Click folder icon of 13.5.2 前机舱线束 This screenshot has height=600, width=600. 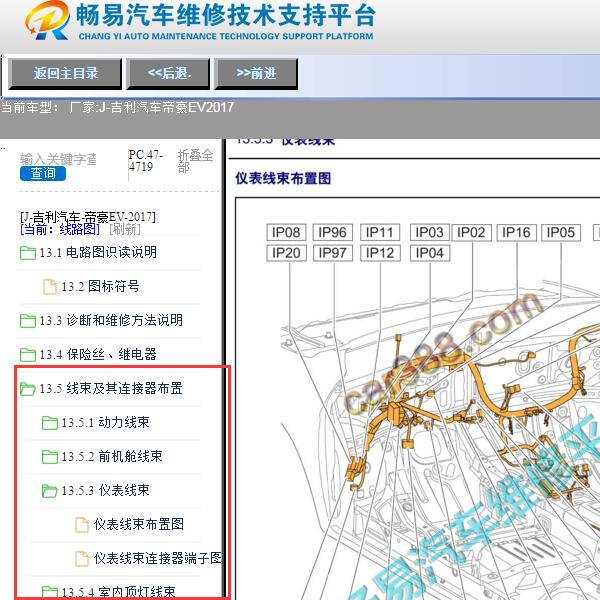(x=50, y=457)
